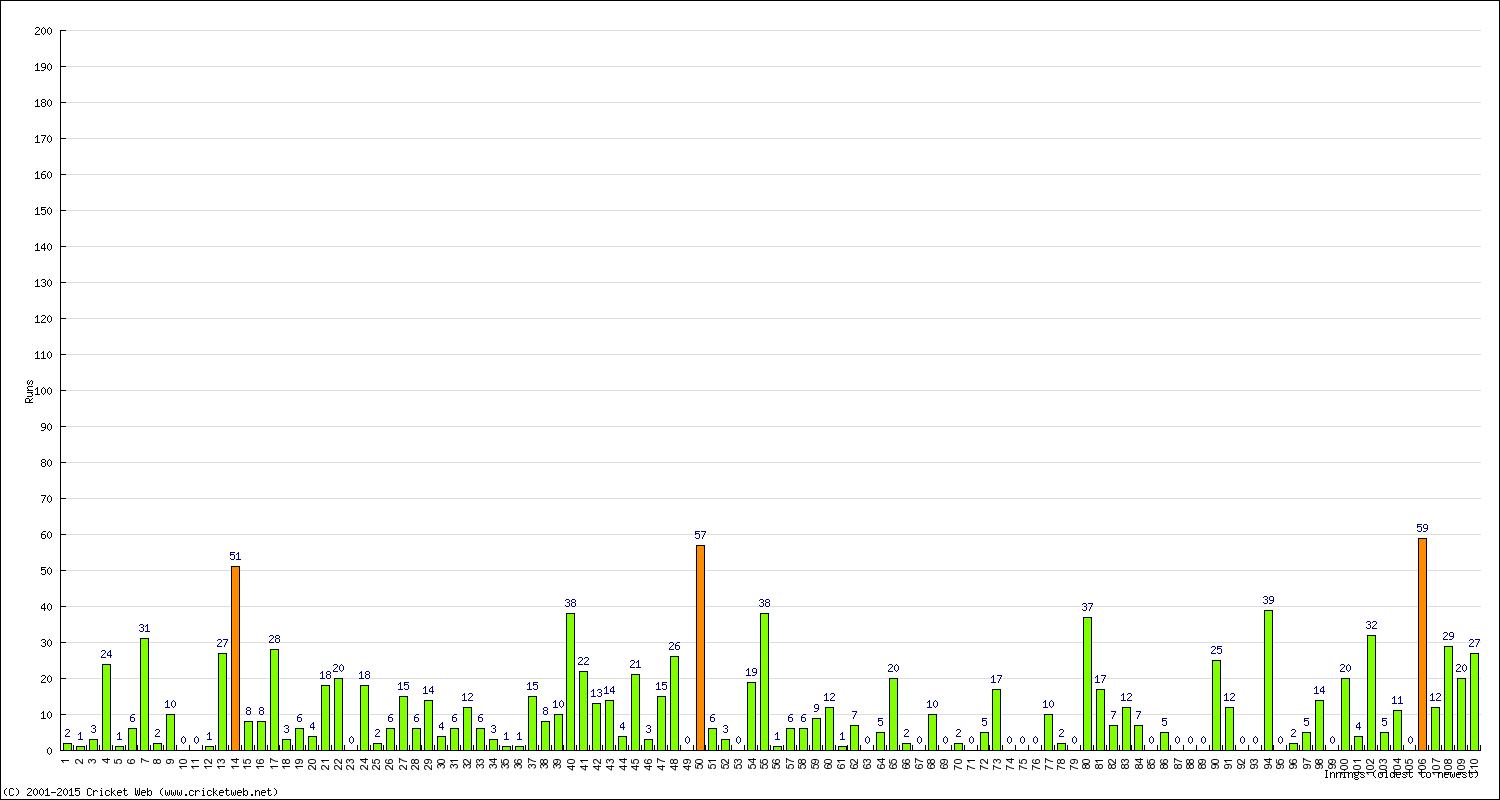Select the y-axis label "60"
This screenshot has width=1500, height=800.
tap(46, 535)
